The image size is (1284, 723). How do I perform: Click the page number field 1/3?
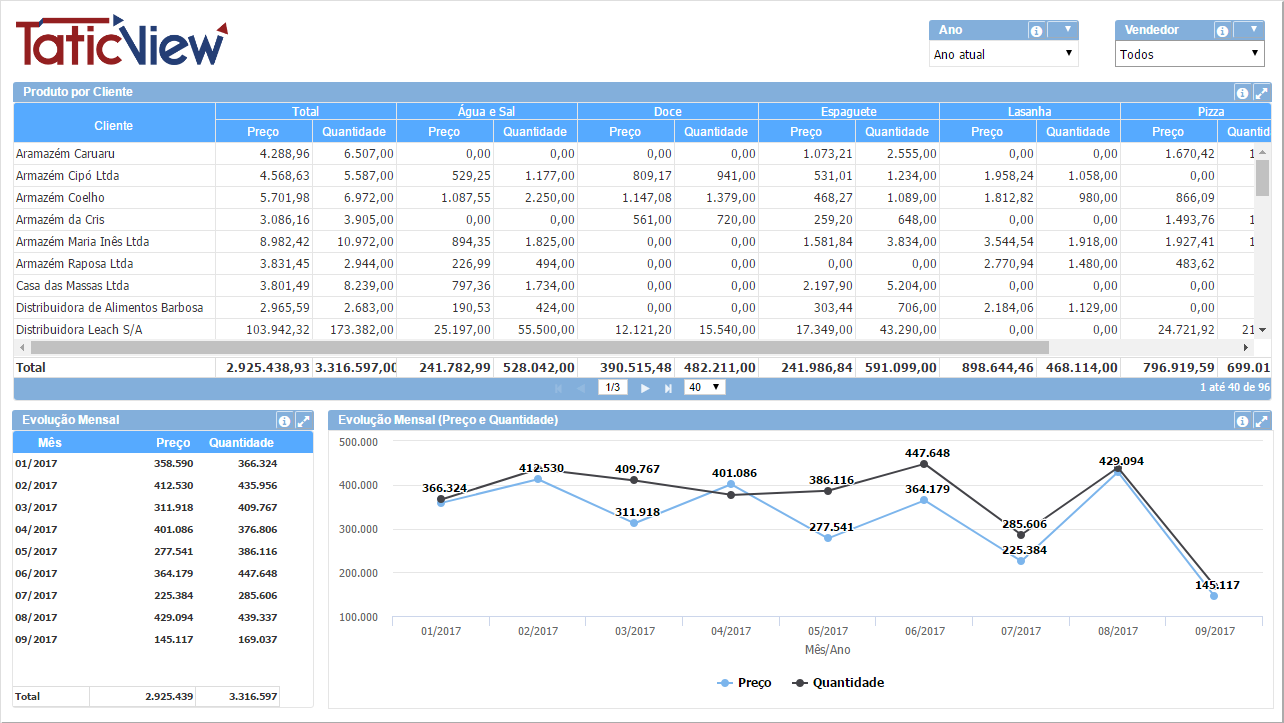click(x=612, y=387)
